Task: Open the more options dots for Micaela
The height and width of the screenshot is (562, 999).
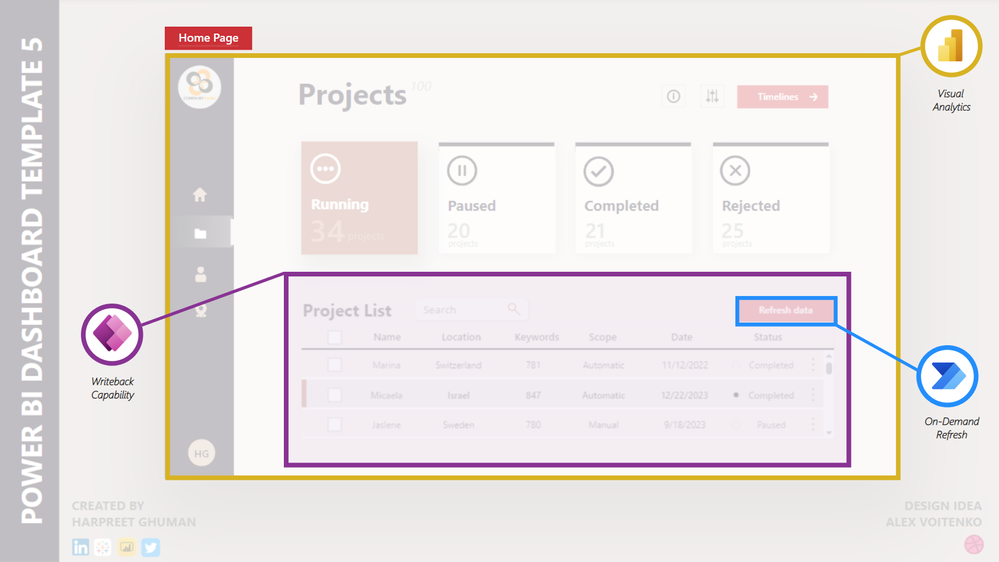Action: (x=813, y=395)
